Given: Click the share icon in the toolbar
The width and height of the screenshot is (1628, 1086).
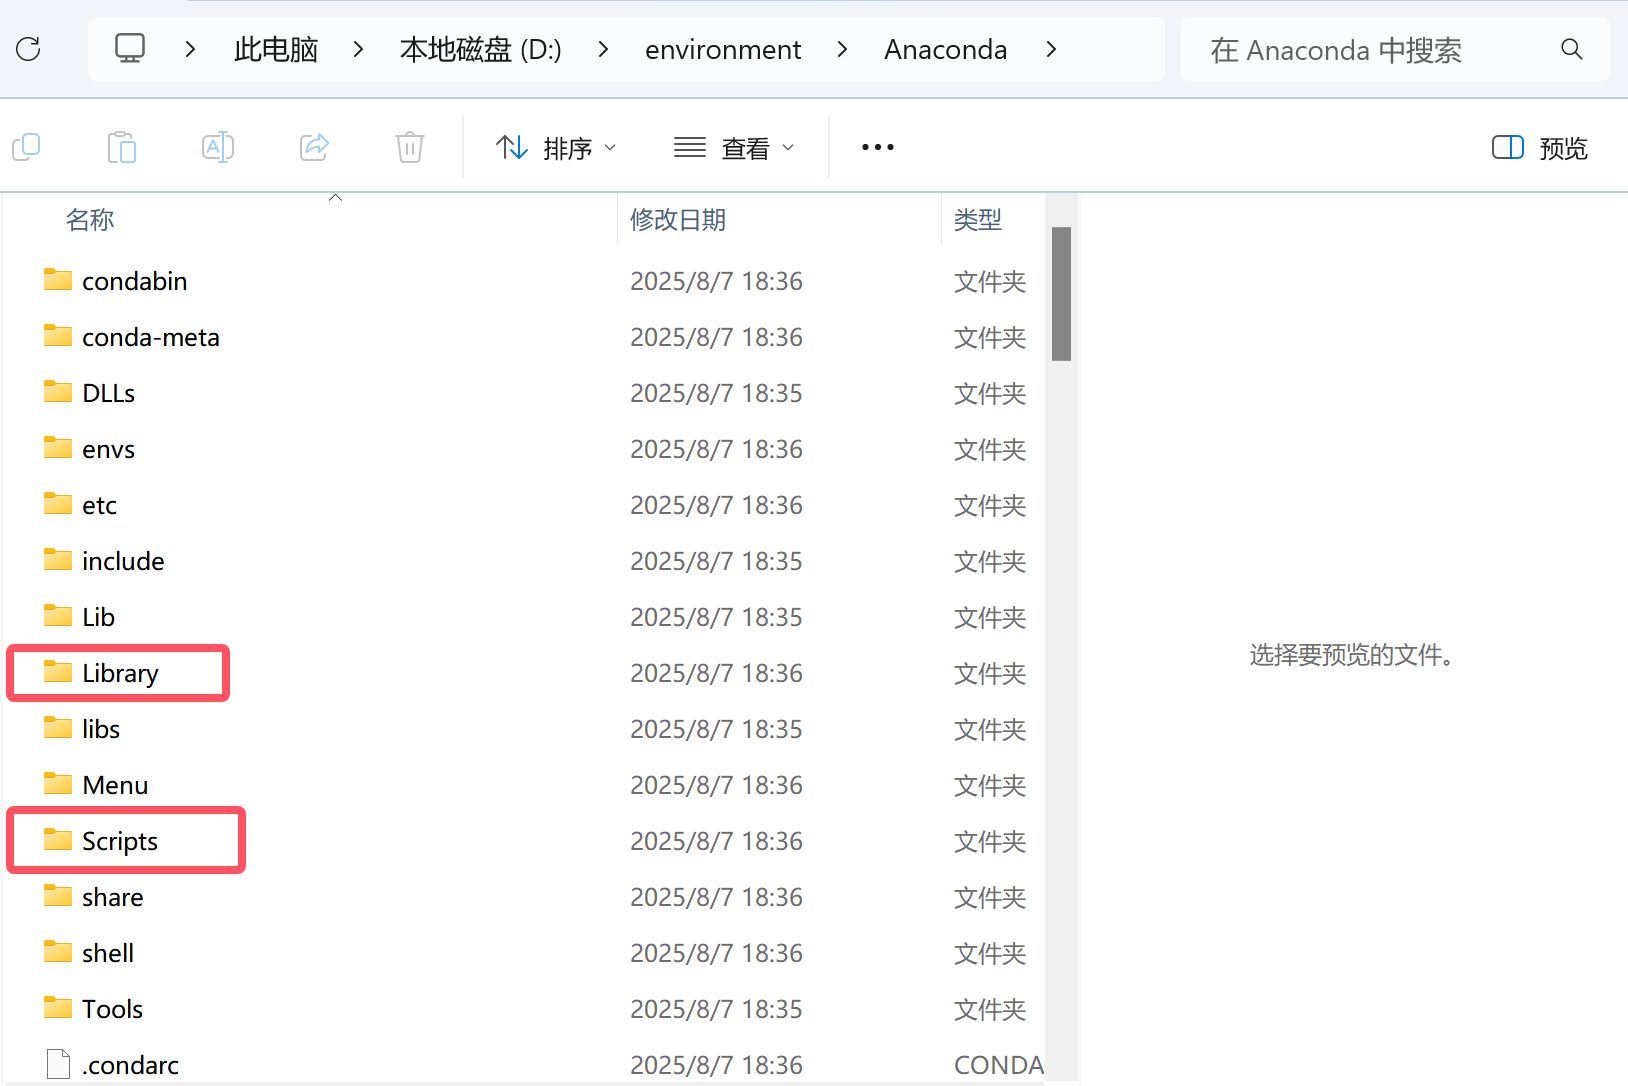Looking at the screenshot, I should coord(314,147).
